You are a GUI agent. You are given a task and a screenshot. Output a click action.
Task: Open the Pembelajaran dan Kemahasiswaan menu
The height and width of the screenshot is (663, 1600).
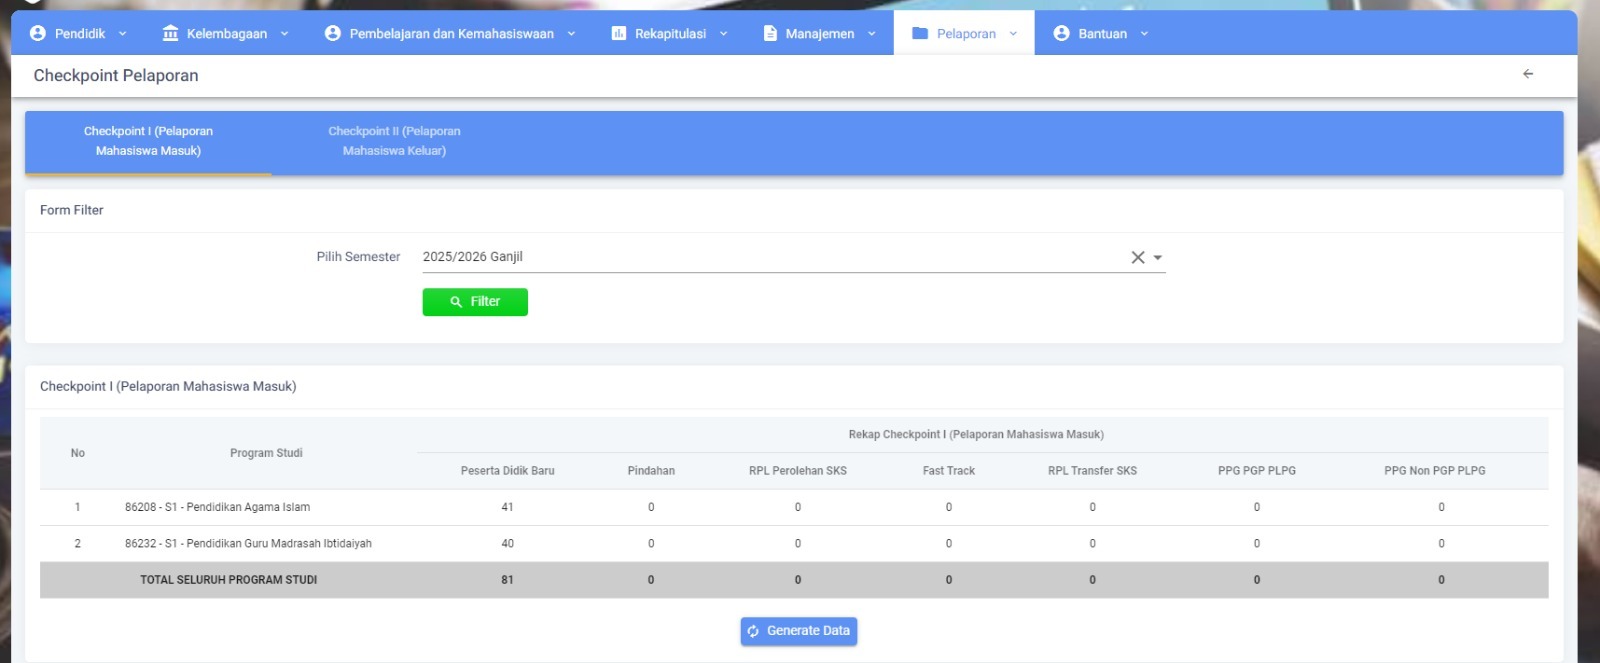coord(451,33)
